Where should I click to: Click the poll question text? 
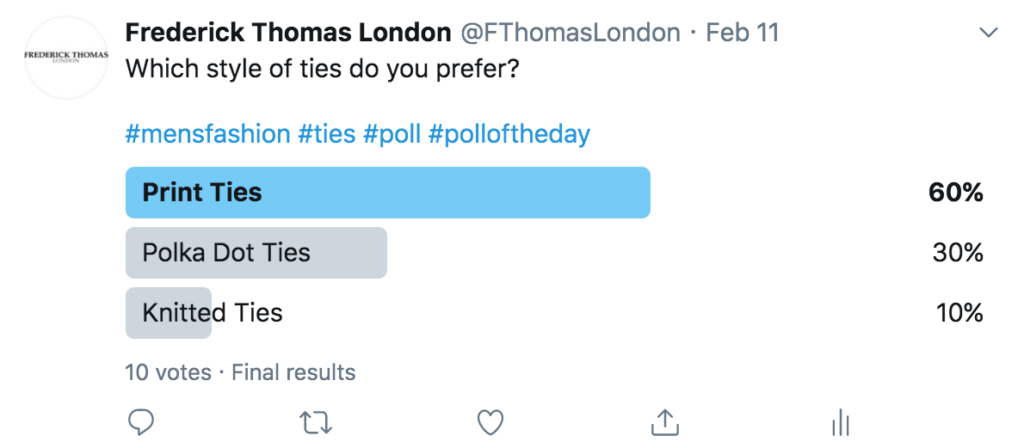(322, 69)
